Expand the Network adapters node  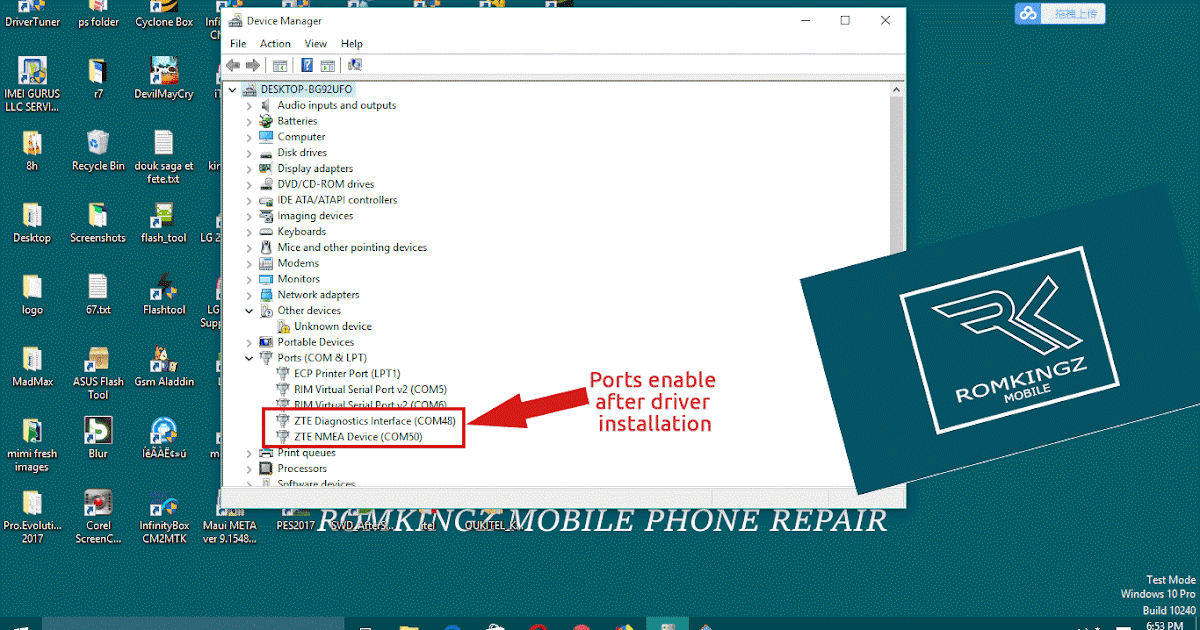[249, 294]
